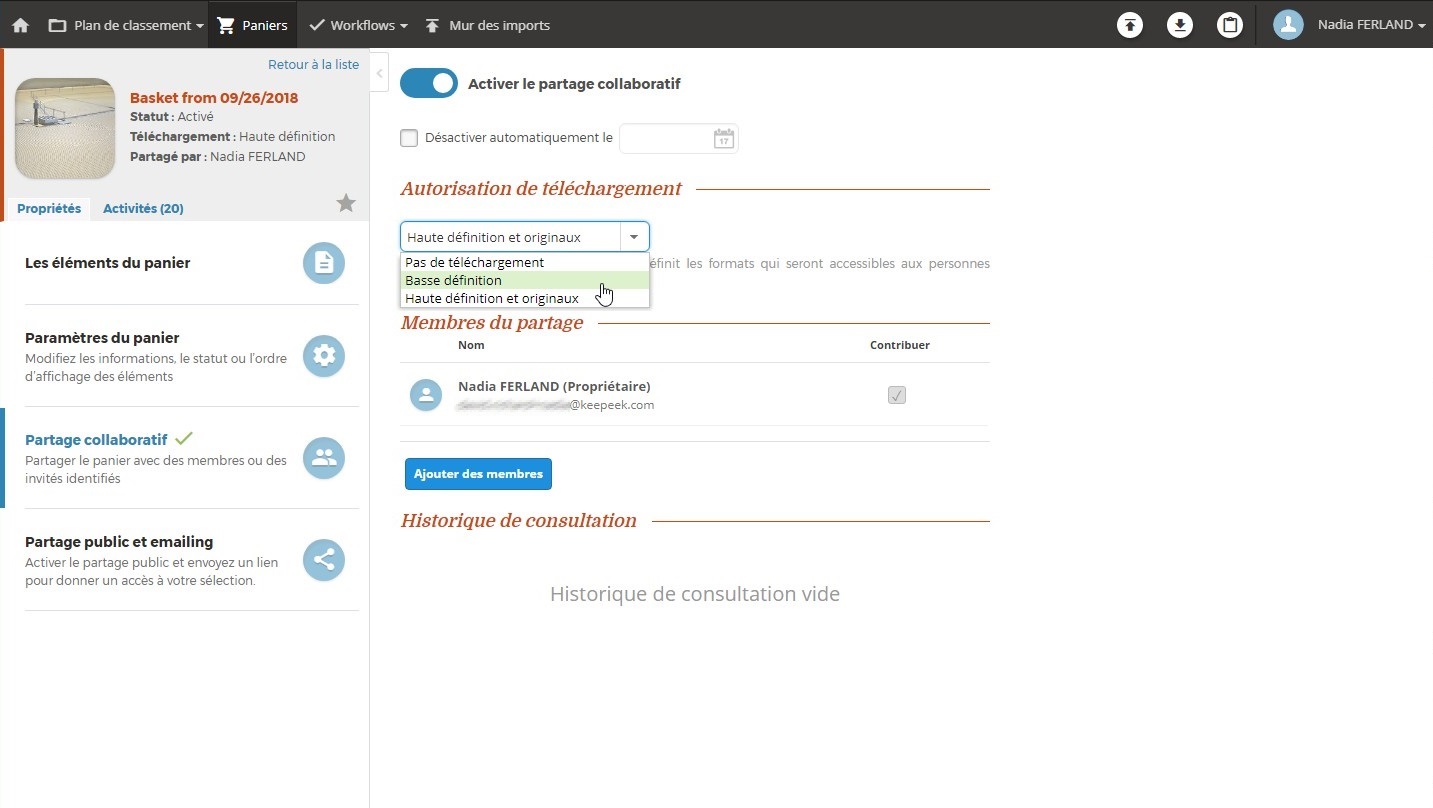Toggle the Contribuer checkbox for Nadia FERLAND
Viewport: 1433px width, 808px height.
pyautogui.click(x=897, y=395)
